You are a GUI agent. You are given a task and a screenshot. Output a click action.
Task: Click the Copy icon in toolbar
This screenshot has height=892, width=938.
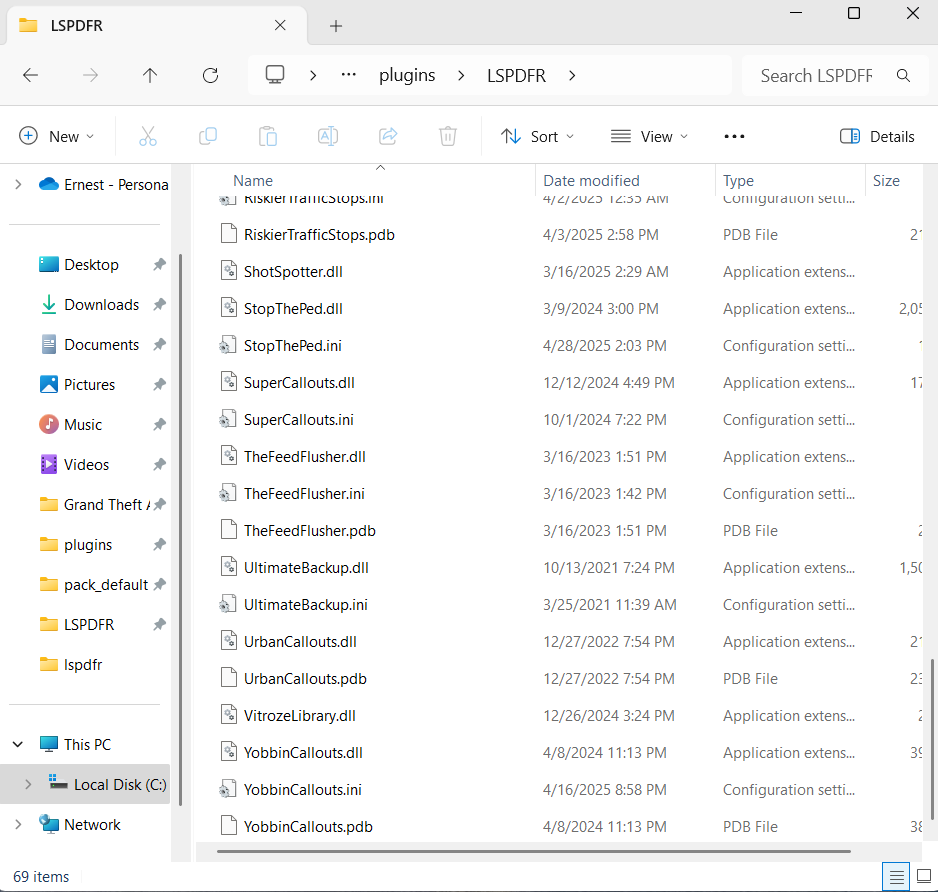(x=208, y=136)
